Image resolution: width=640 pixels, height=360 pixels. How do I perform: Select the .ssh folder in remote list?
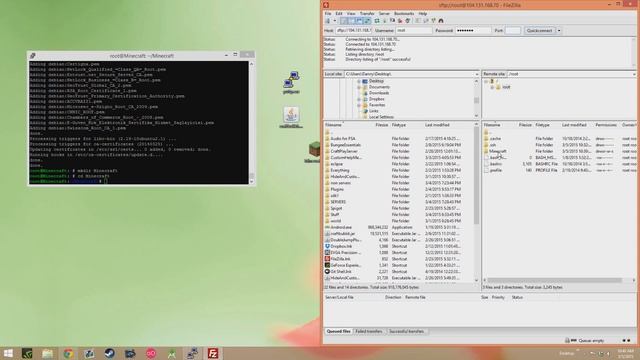click(x=493, y=145)
